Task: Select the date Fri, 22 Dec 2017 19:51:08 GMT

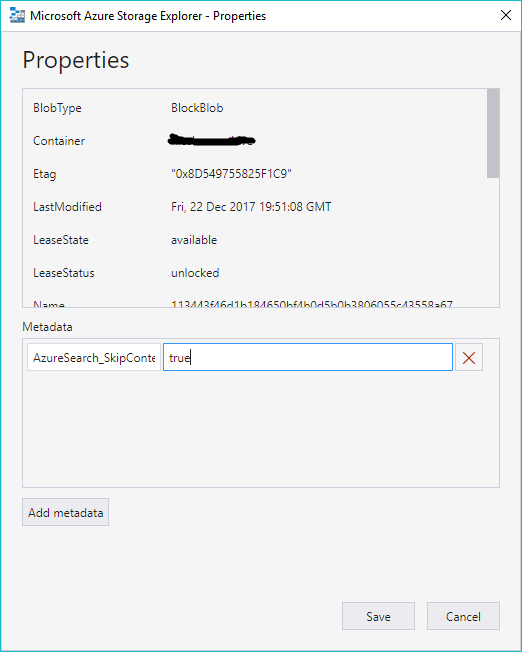Action: (251, 207)
